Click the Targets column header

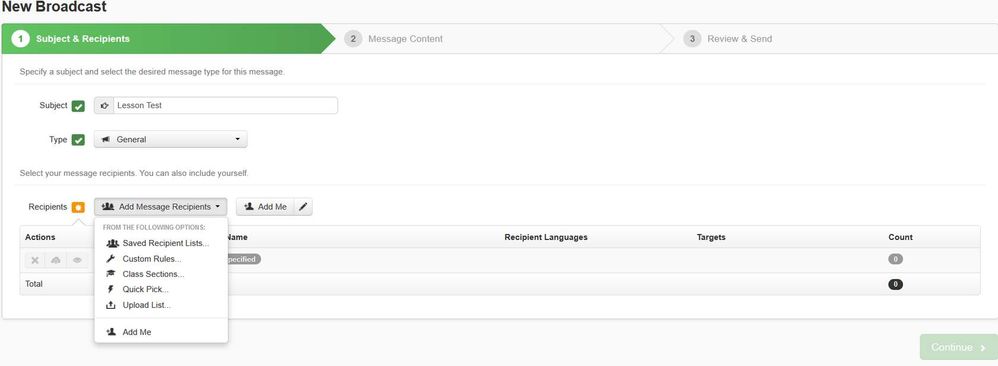pyautogui.click(x=711, y=237)
